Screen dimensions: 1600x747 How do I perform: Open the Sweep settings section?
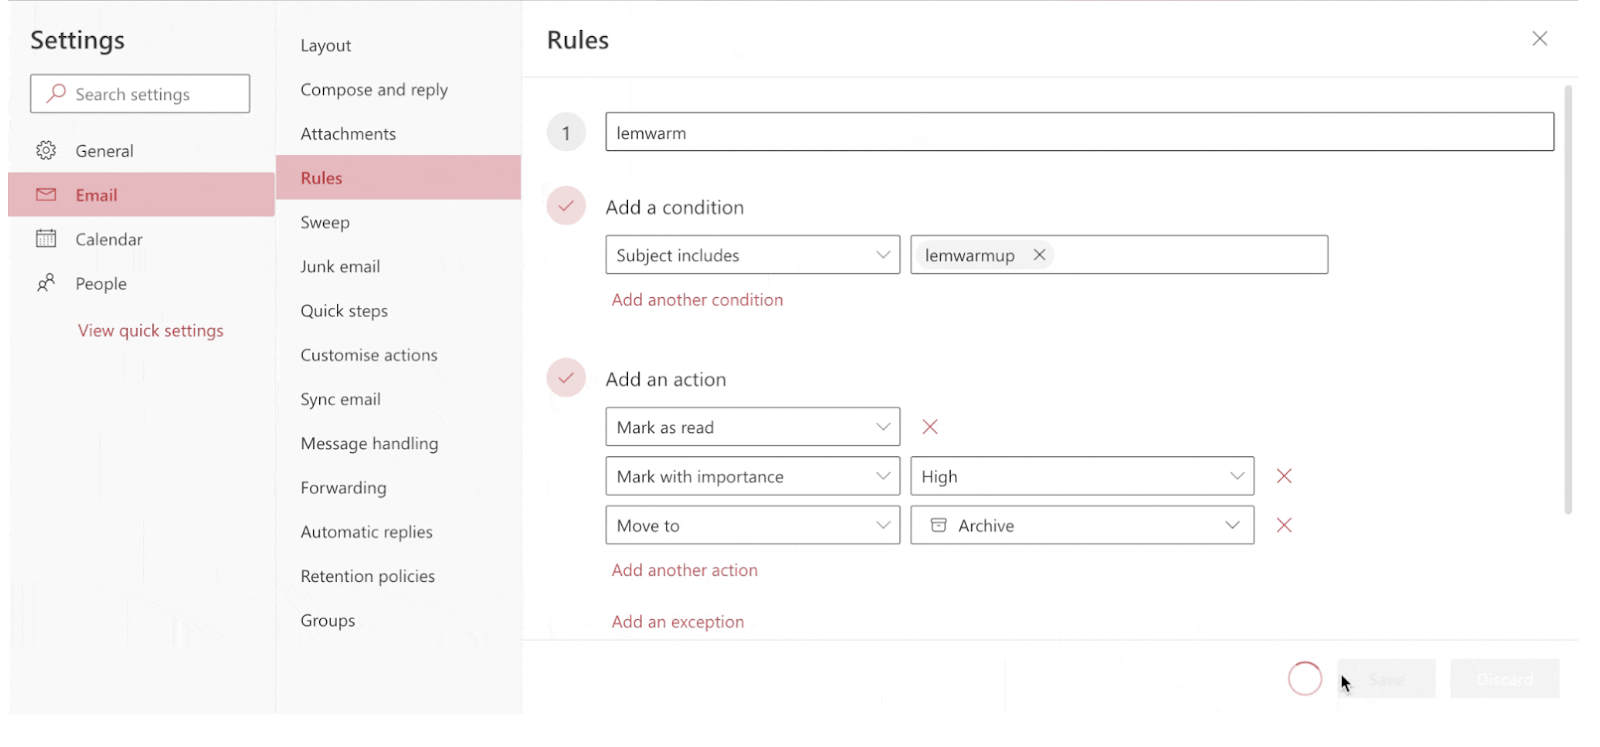coord(325,222)
